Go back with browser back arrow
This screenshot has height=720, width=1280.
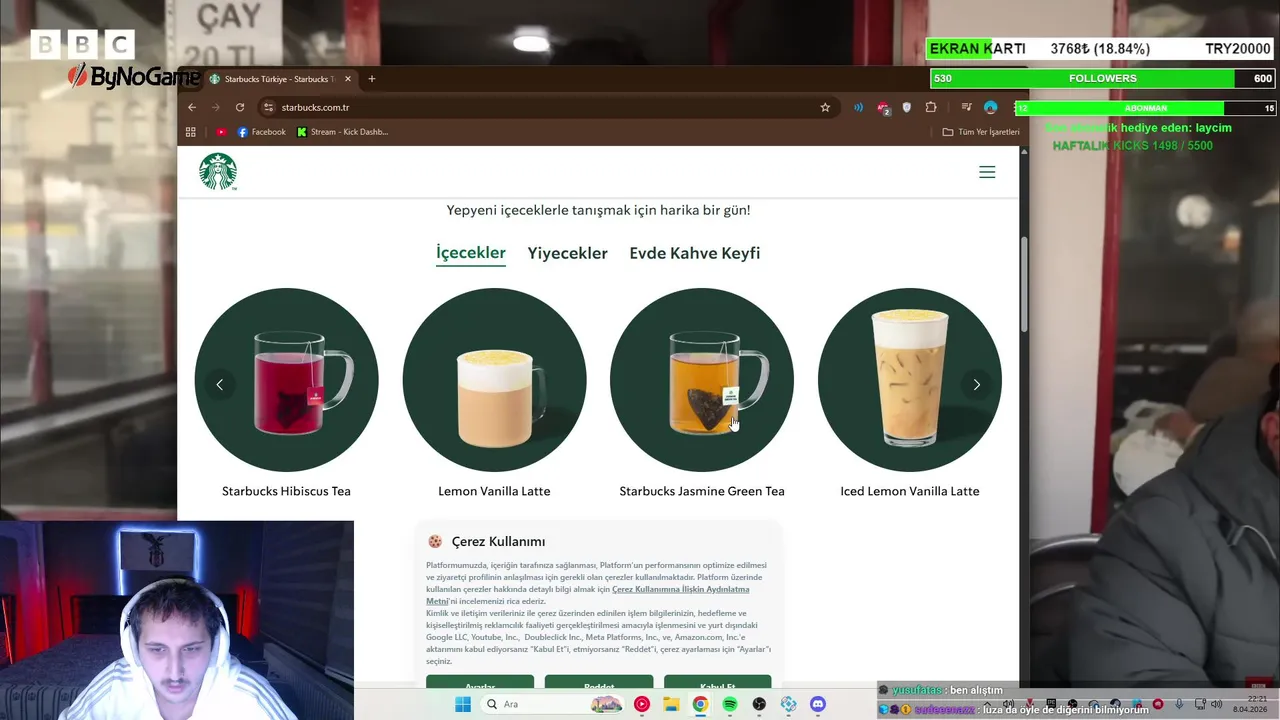[192, 107]
